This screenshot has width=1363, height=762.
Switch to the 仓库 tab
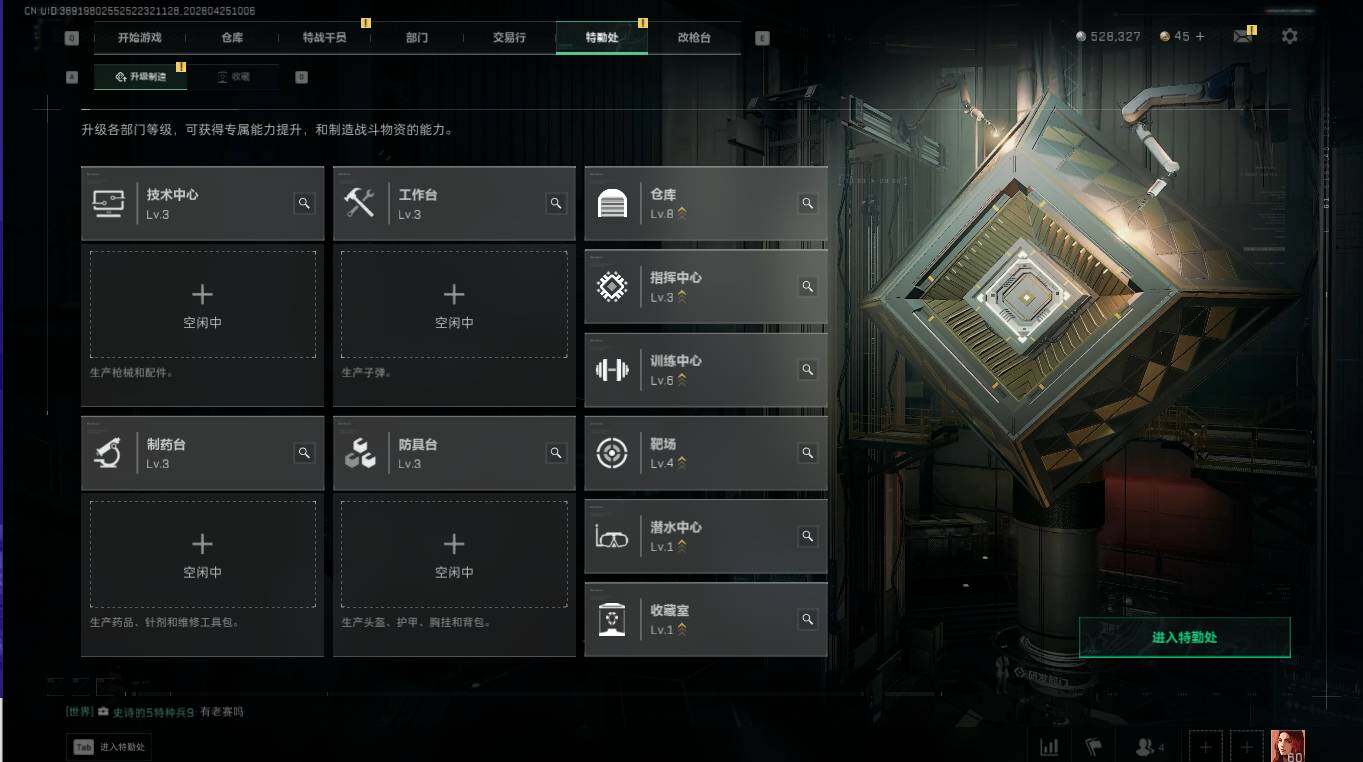pos(232,38)
